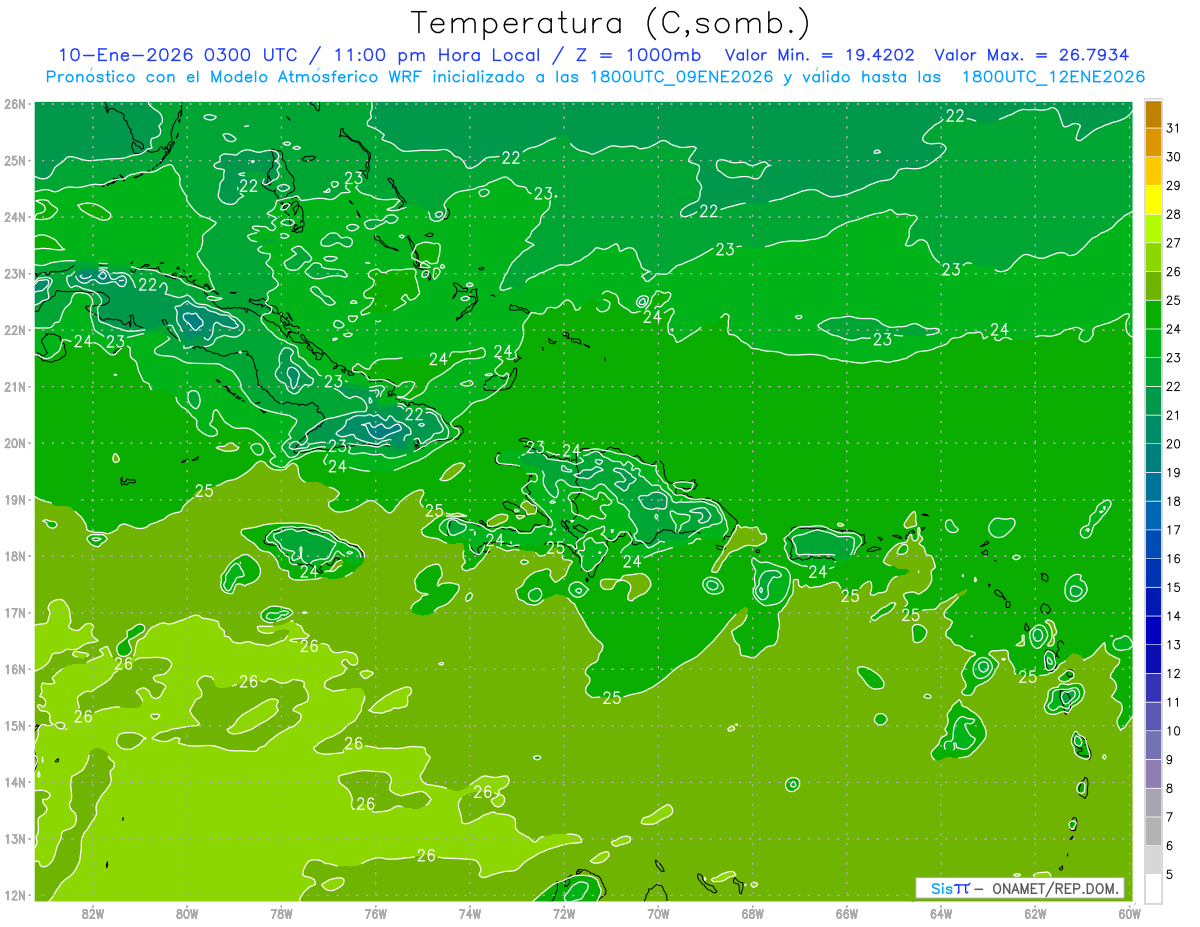The height and width of the screenshot is (927, 1200).
Task: Click the '68W' longitude axis label
Action: 753,914
